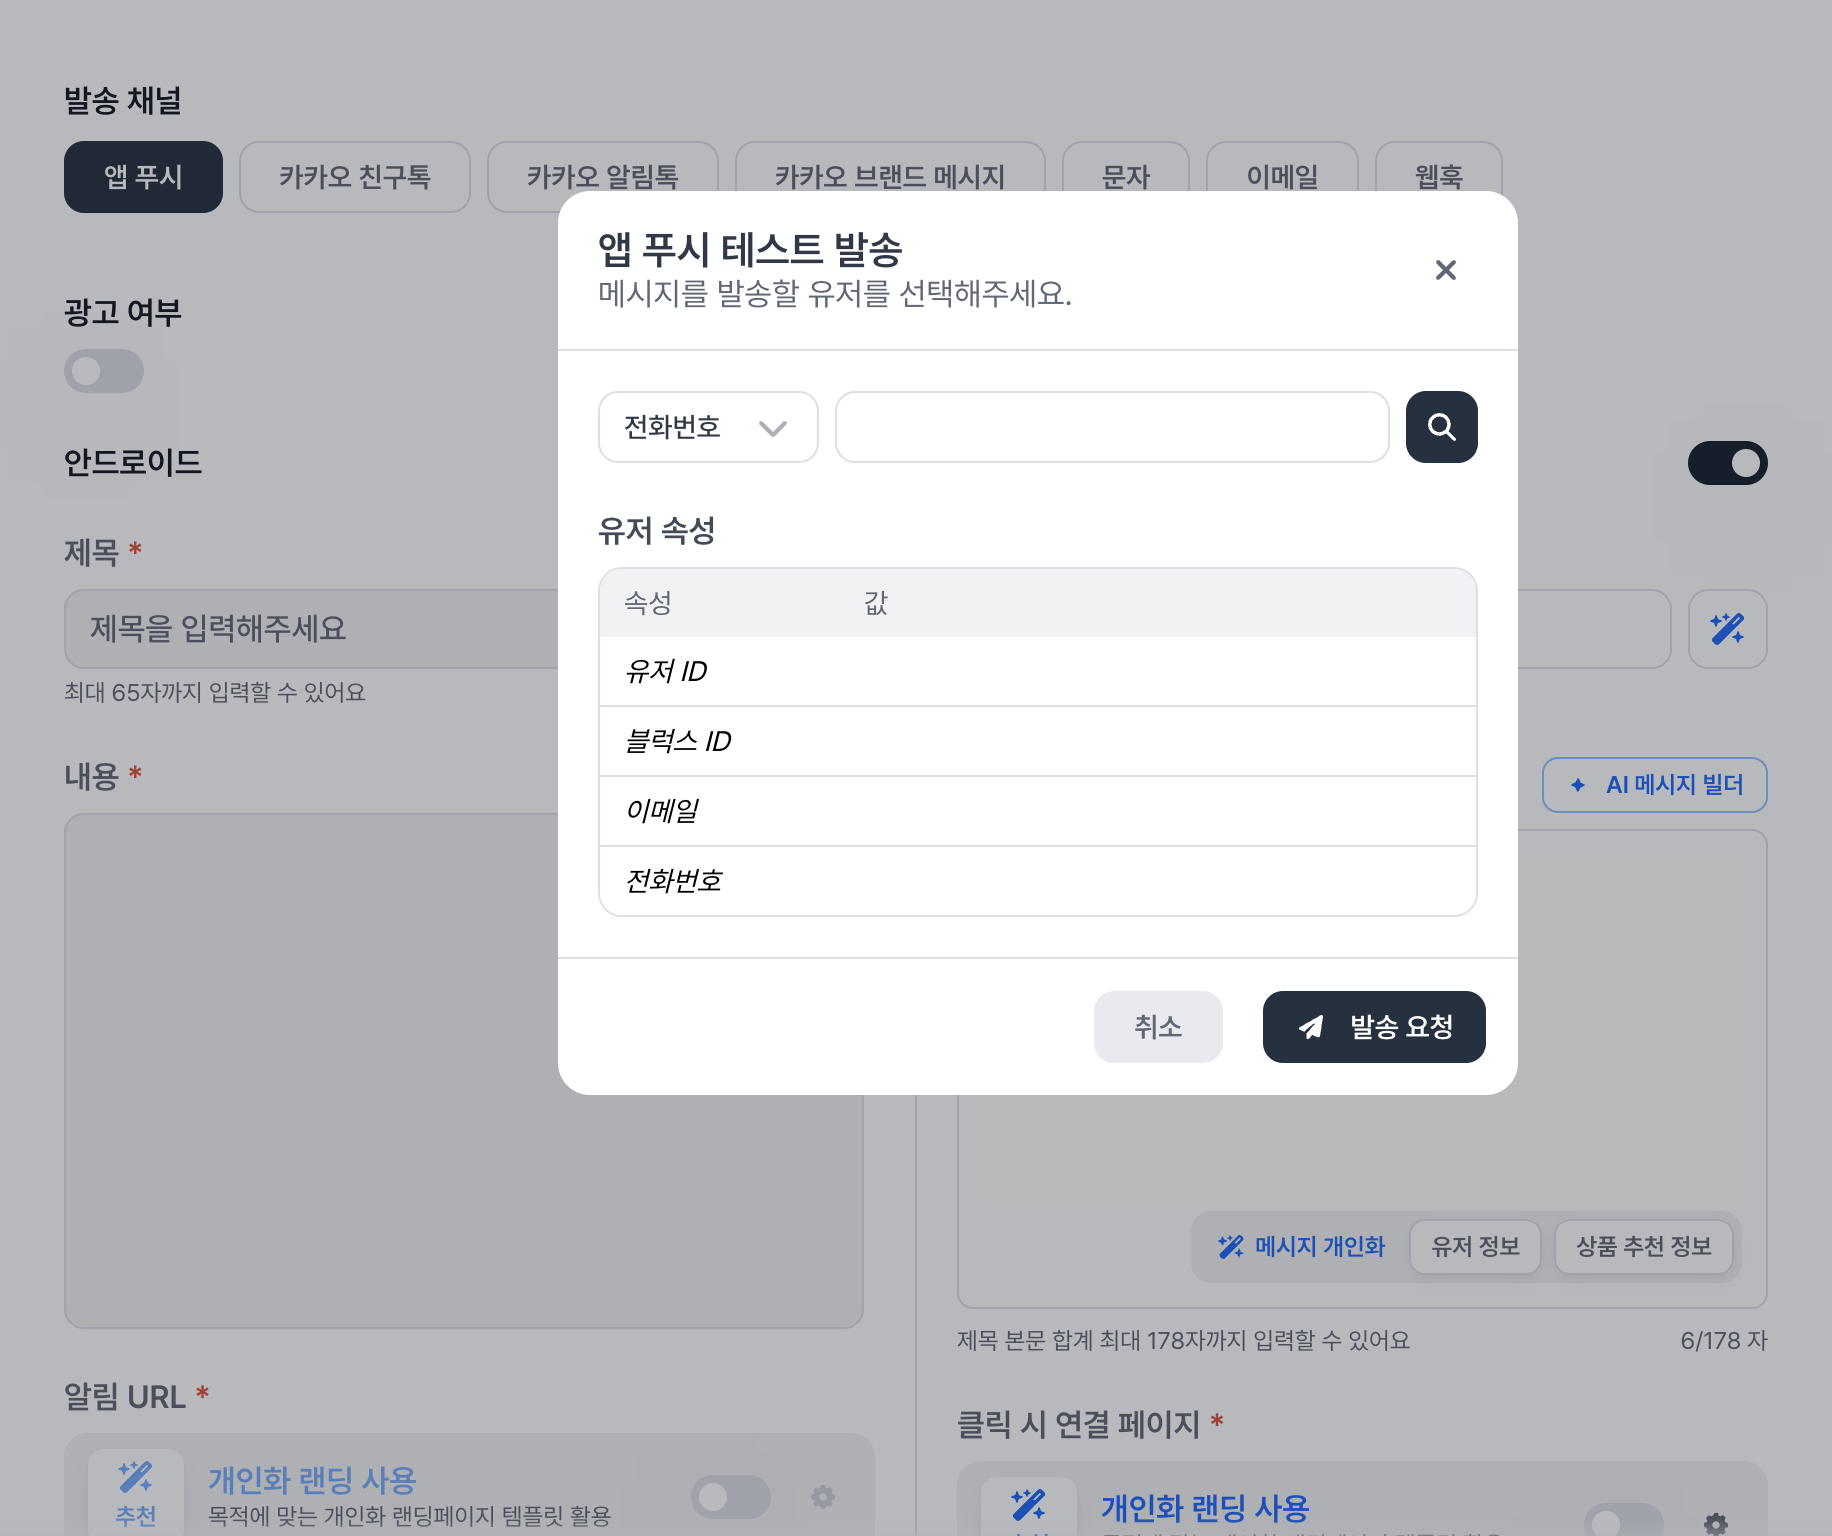Screen dimensions: 1832x1536
Task: Click the sparkle AI icon beside the title field
Action: point(1727,629)
